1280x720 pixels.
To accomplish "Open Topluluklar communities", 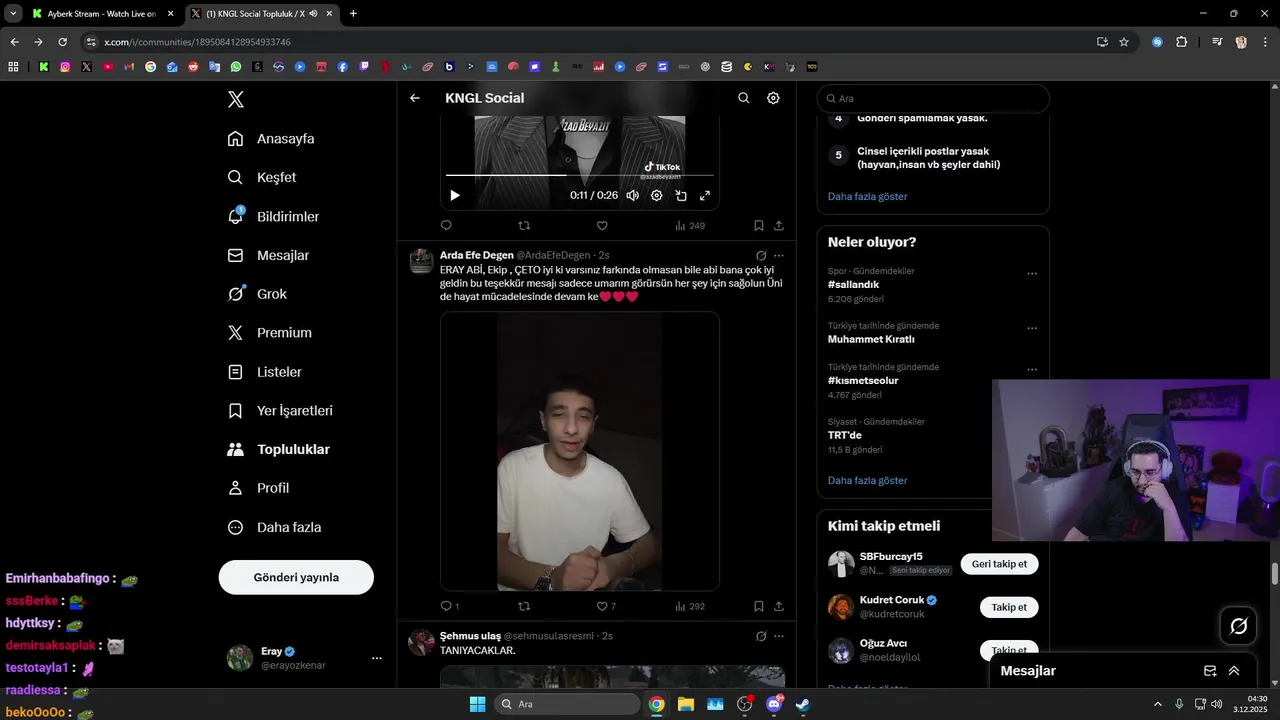I will click(x=278, y=449).
